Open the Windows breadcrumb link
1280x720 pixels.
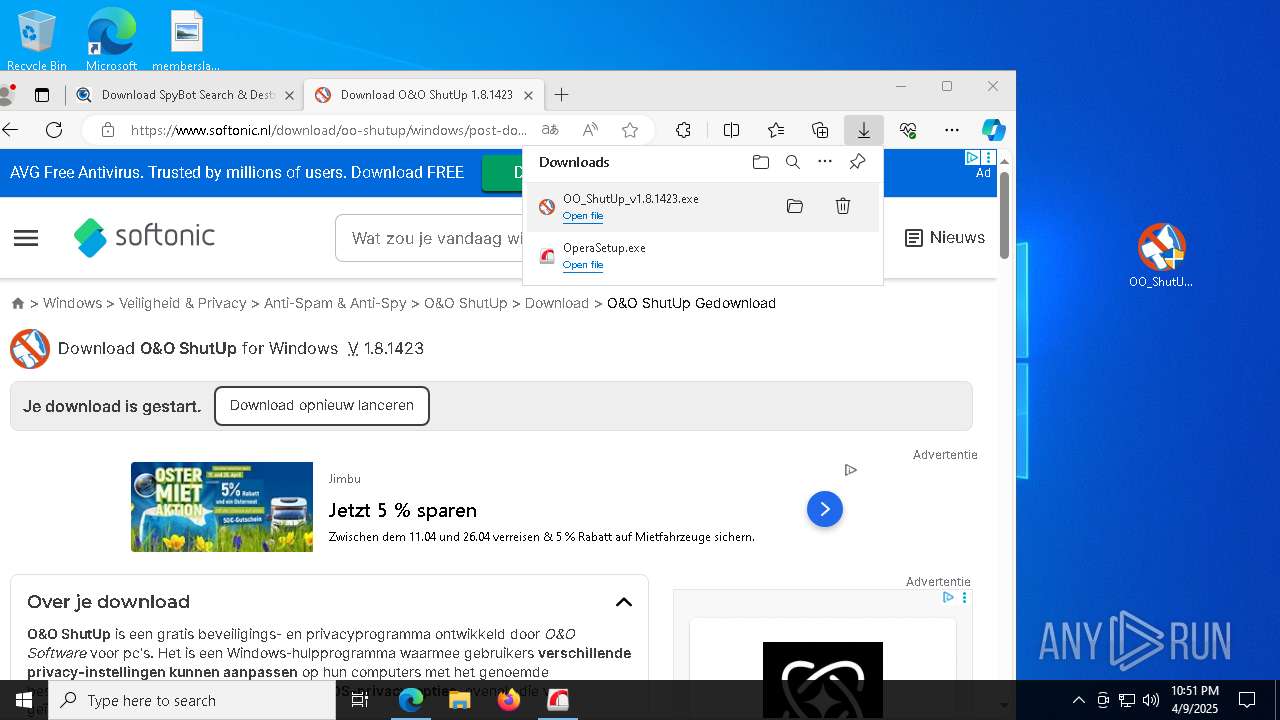tap(72, 303)
